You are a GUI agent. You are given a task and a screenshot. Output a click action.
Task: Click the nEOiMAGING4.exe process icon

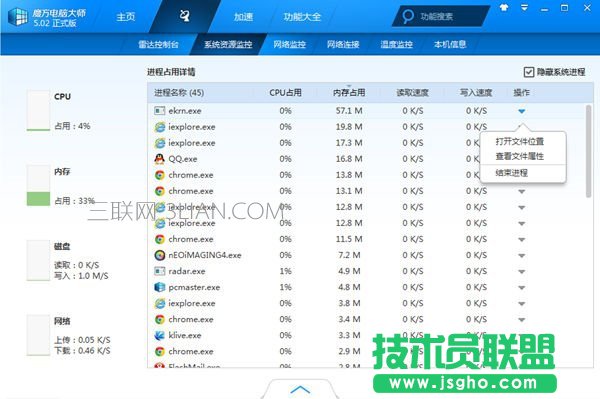(x=160, y=255)
